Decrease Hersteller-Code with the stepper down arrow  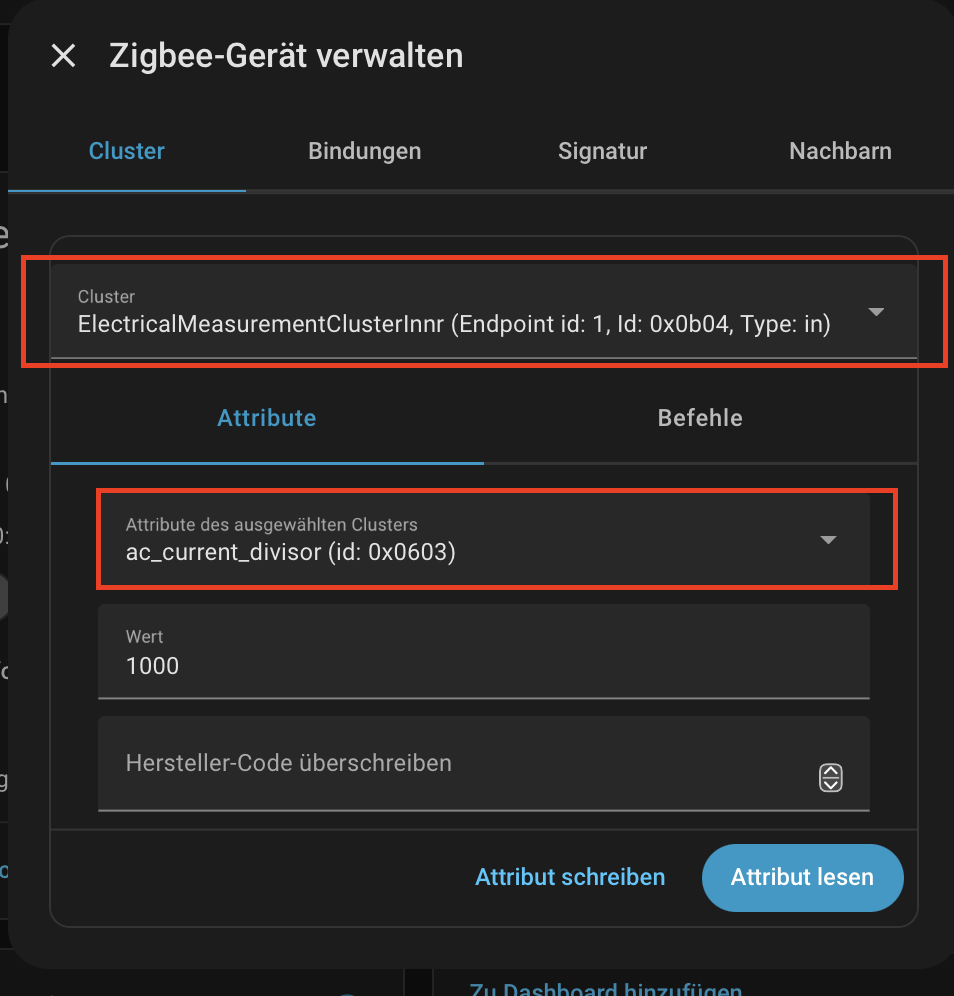coord(831,784)
